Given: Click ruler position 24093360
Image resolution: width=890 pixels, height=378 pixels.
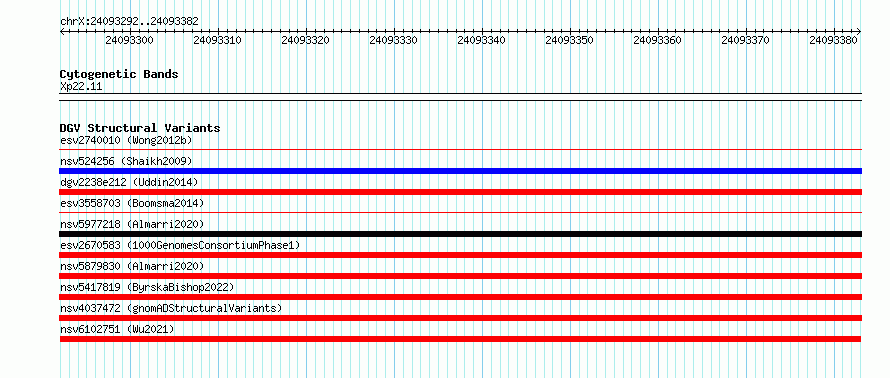Looking at the screenshot, I should 657,40.
